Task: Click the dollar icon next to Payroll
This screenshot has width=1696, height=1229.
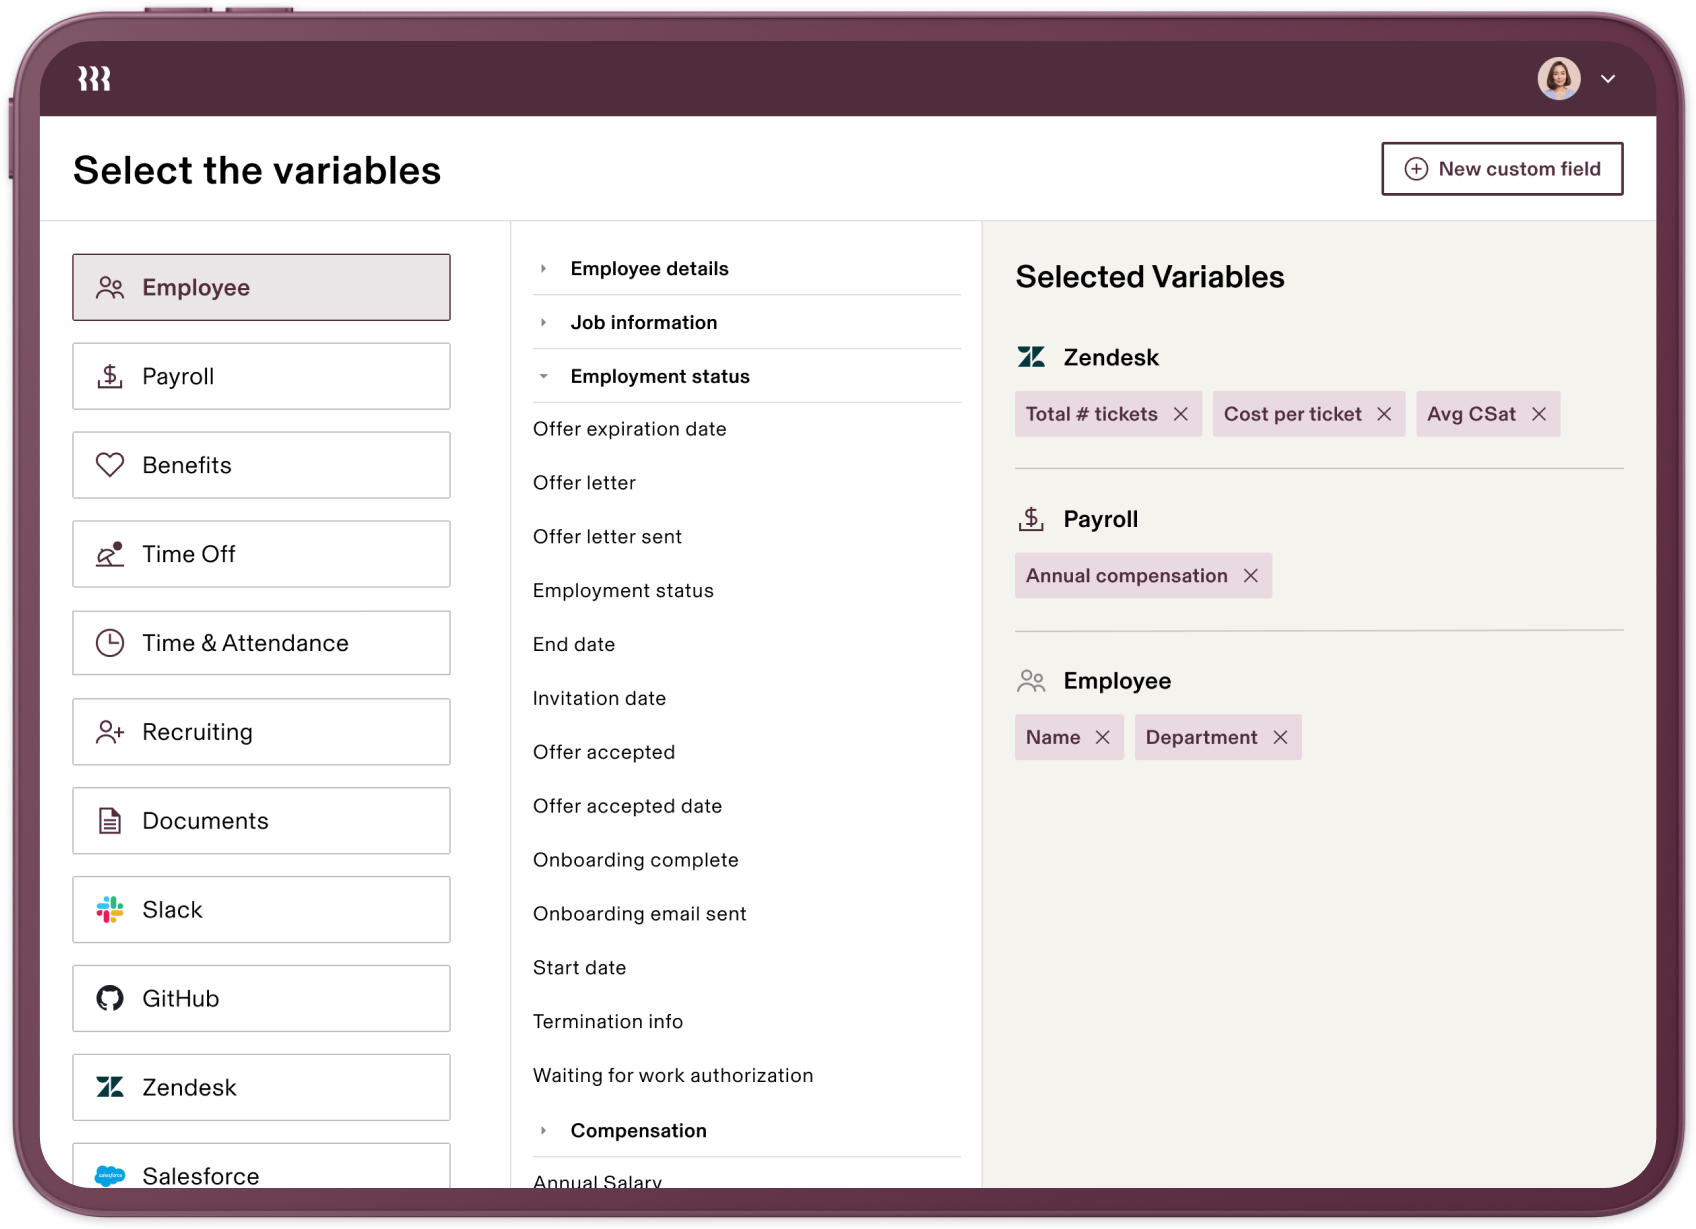Action: pyautogui.click(x=111, y=375)
